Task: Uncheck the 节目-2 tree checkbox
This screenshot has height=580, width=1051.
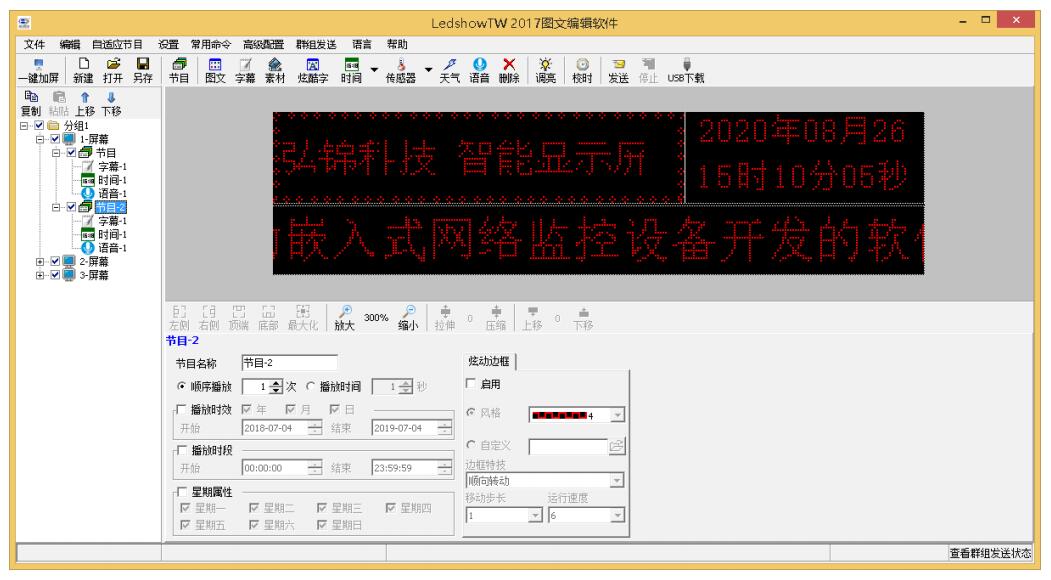Action: click(x=71, y=207)
